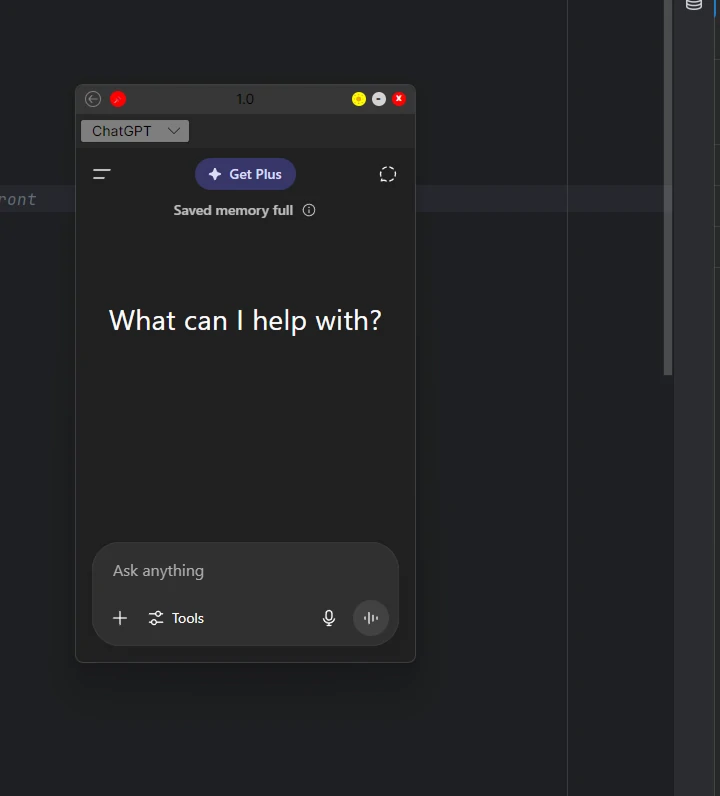Click the back arrow in the title bar
Viewport: 720px width, 796px height.
point(93,99)
